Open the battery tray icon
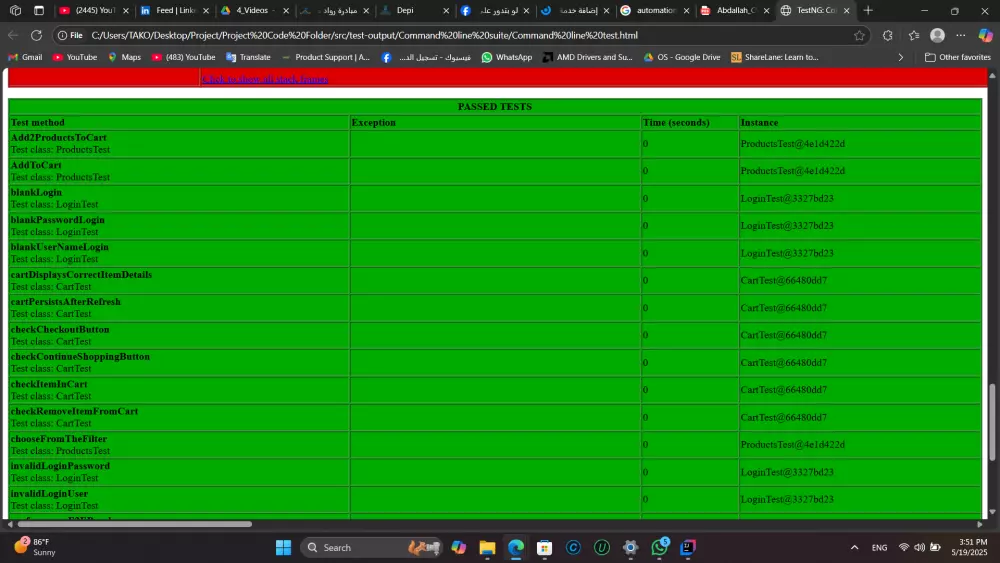Viewport: 1000px width, 563px height. 935,547
